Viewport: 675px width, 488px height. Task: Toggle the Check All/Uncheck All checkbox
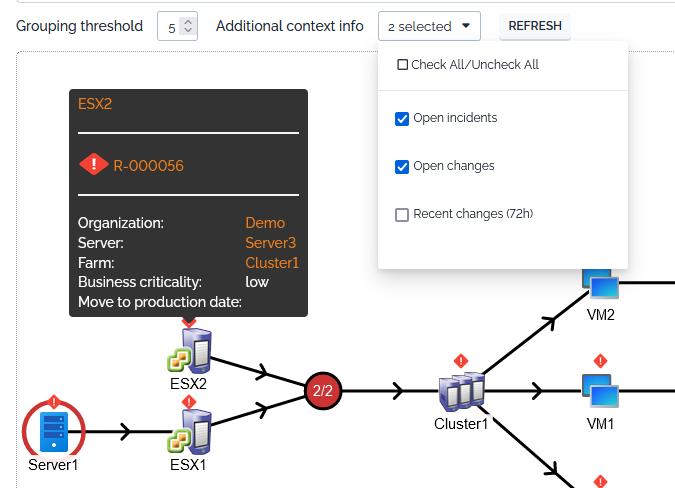point(402,65)
